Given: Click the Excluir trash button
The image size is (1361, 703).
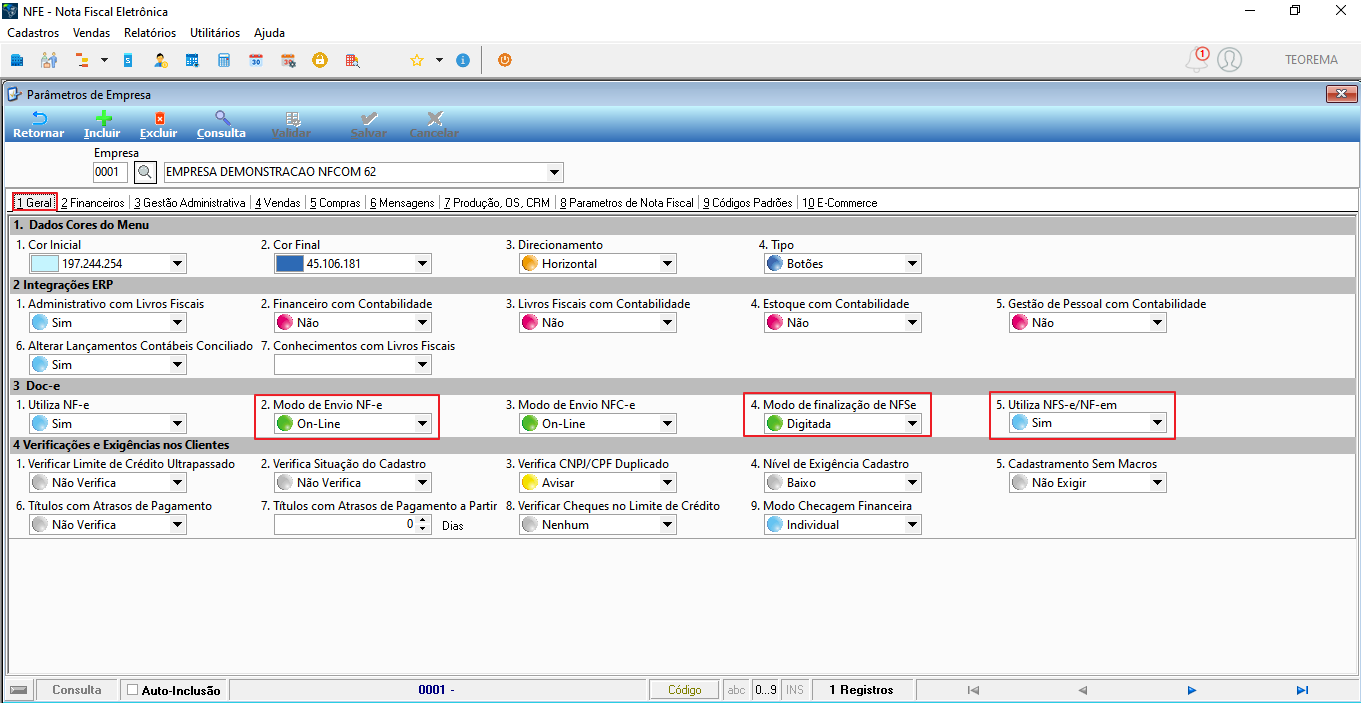Looking at the screenshot, I should [x=158, y=125].
